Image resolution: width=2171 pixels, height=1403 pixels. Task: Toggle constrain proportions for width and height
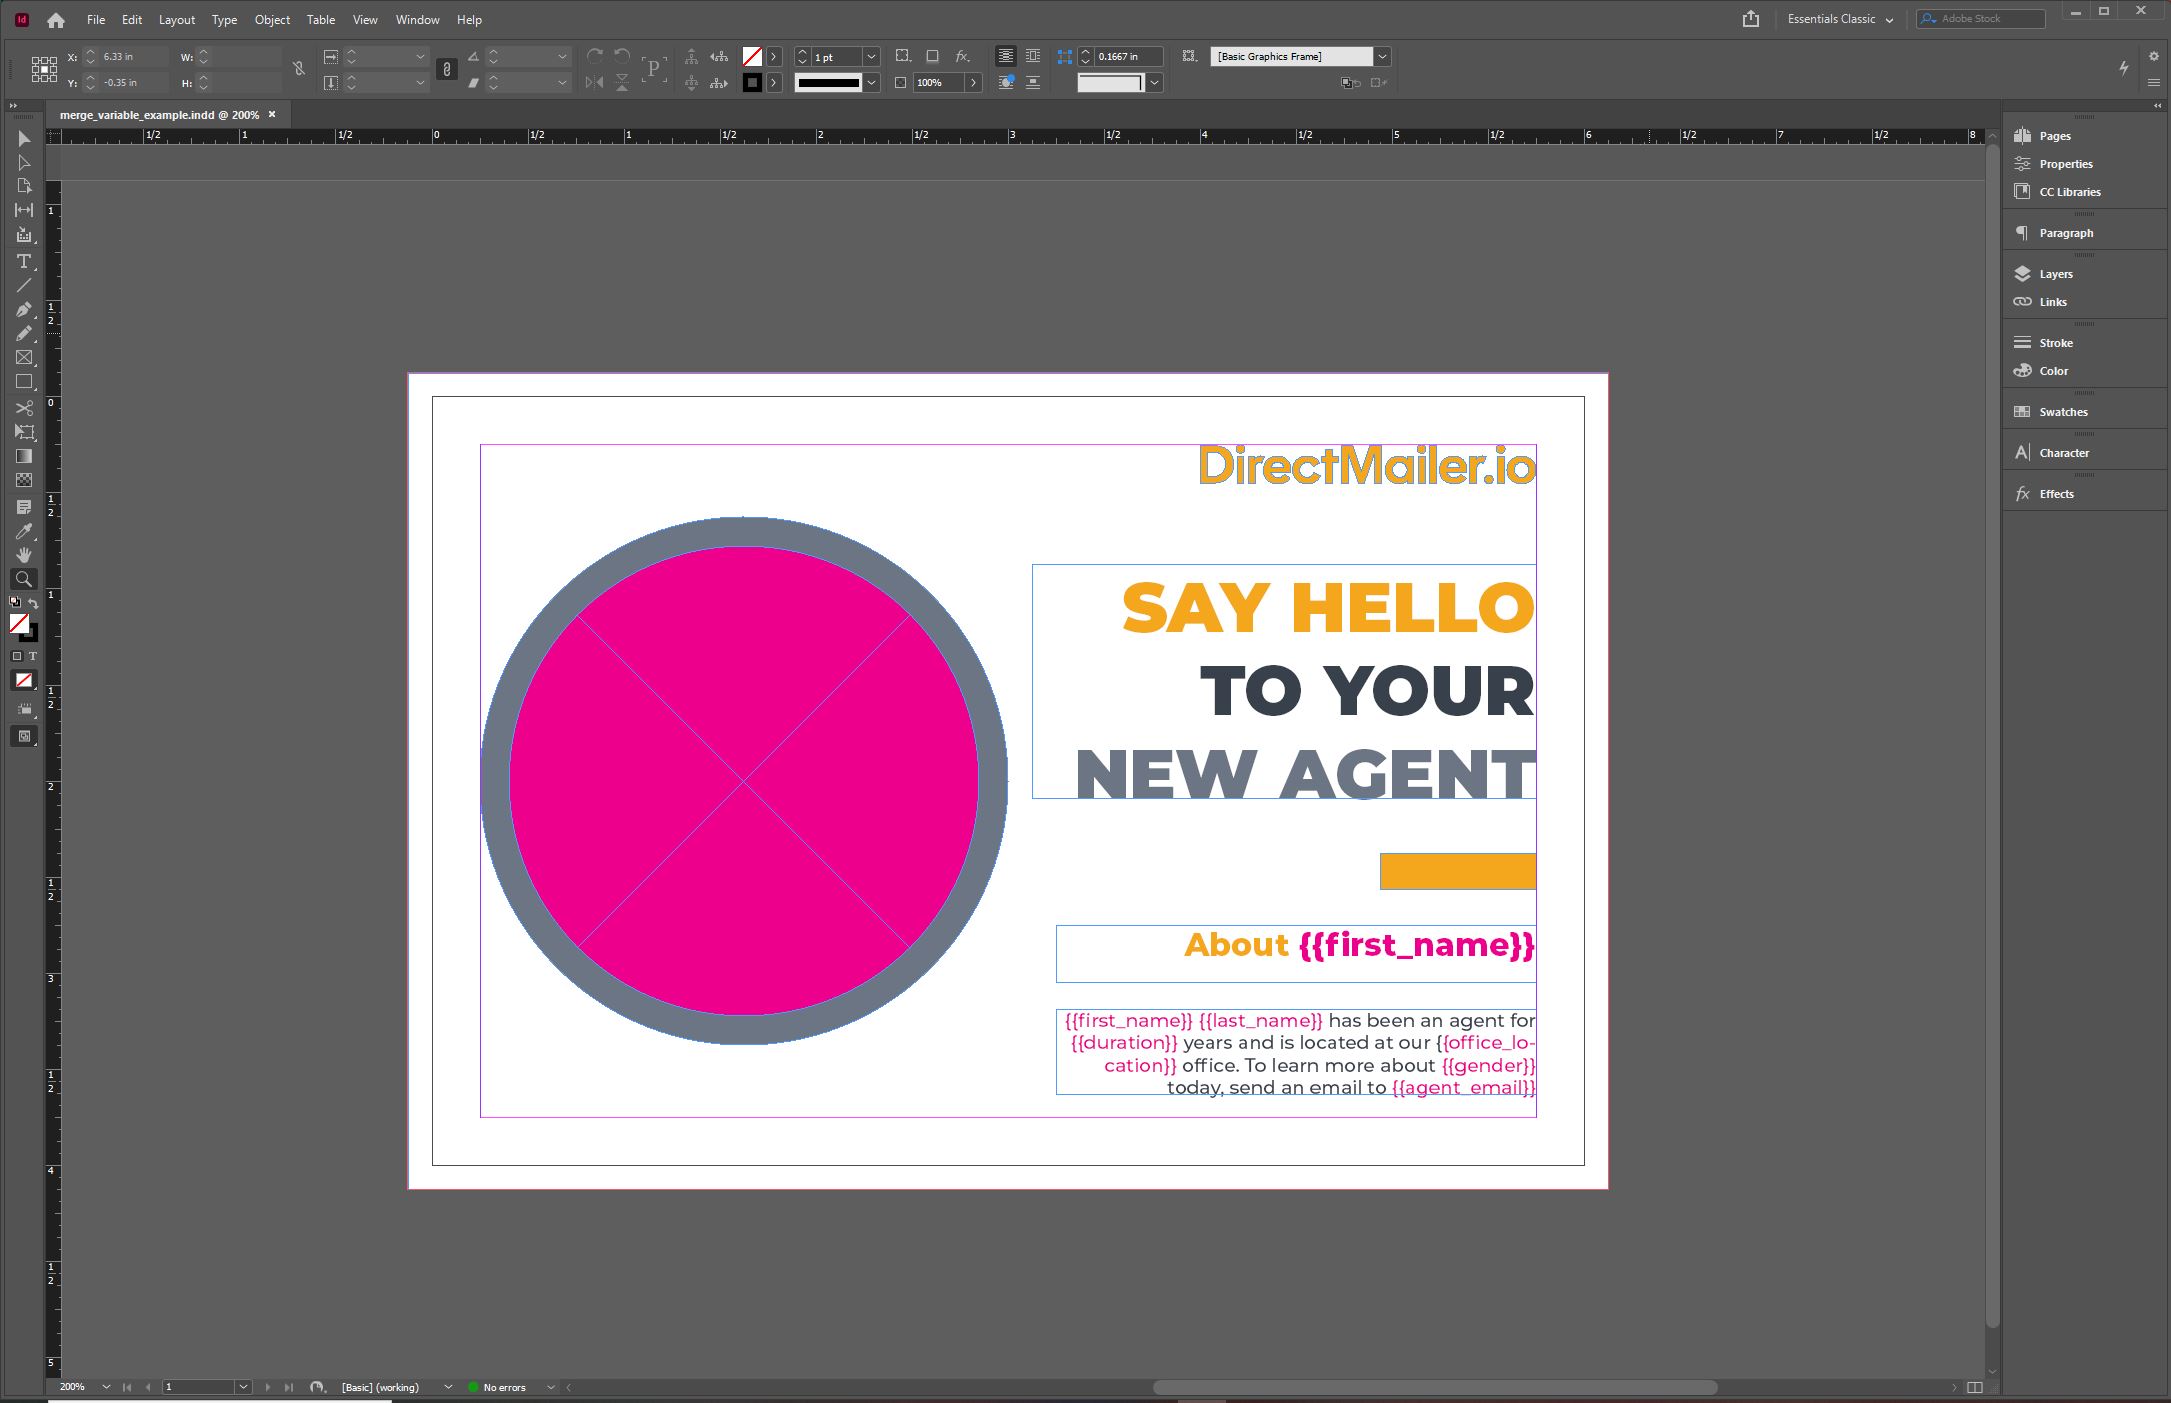coord(298,69)
